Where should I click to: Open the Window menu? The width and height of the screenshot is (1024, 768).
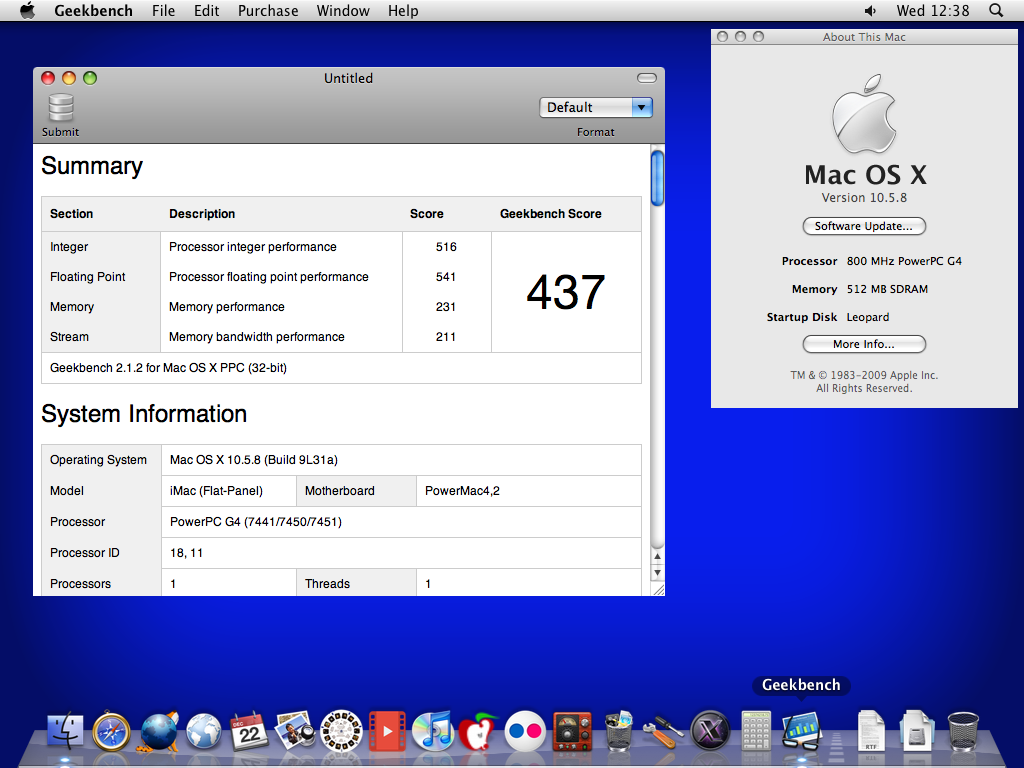pyautogui.click(x=343, y=10)
